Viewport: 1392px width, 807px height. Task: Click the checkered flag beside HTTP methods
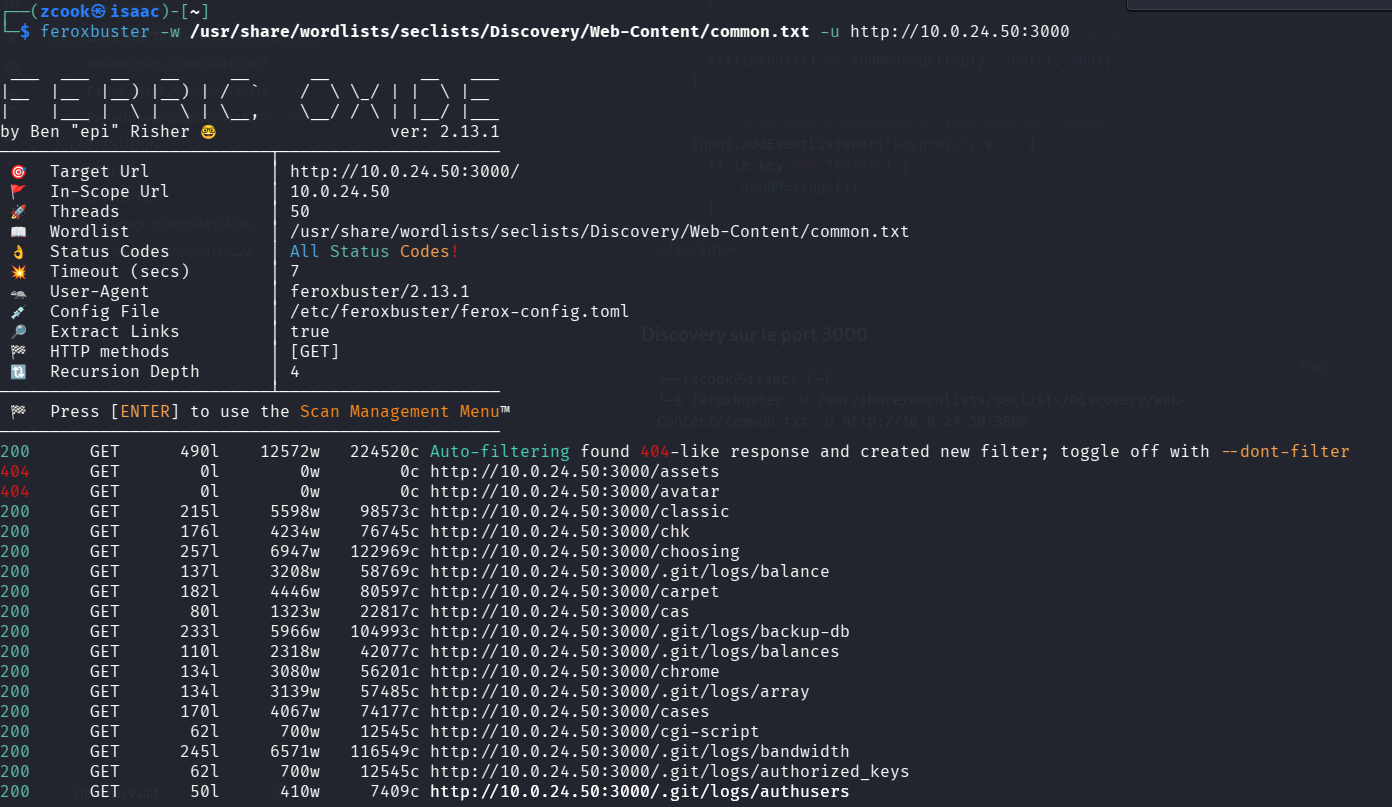(18, 352)
